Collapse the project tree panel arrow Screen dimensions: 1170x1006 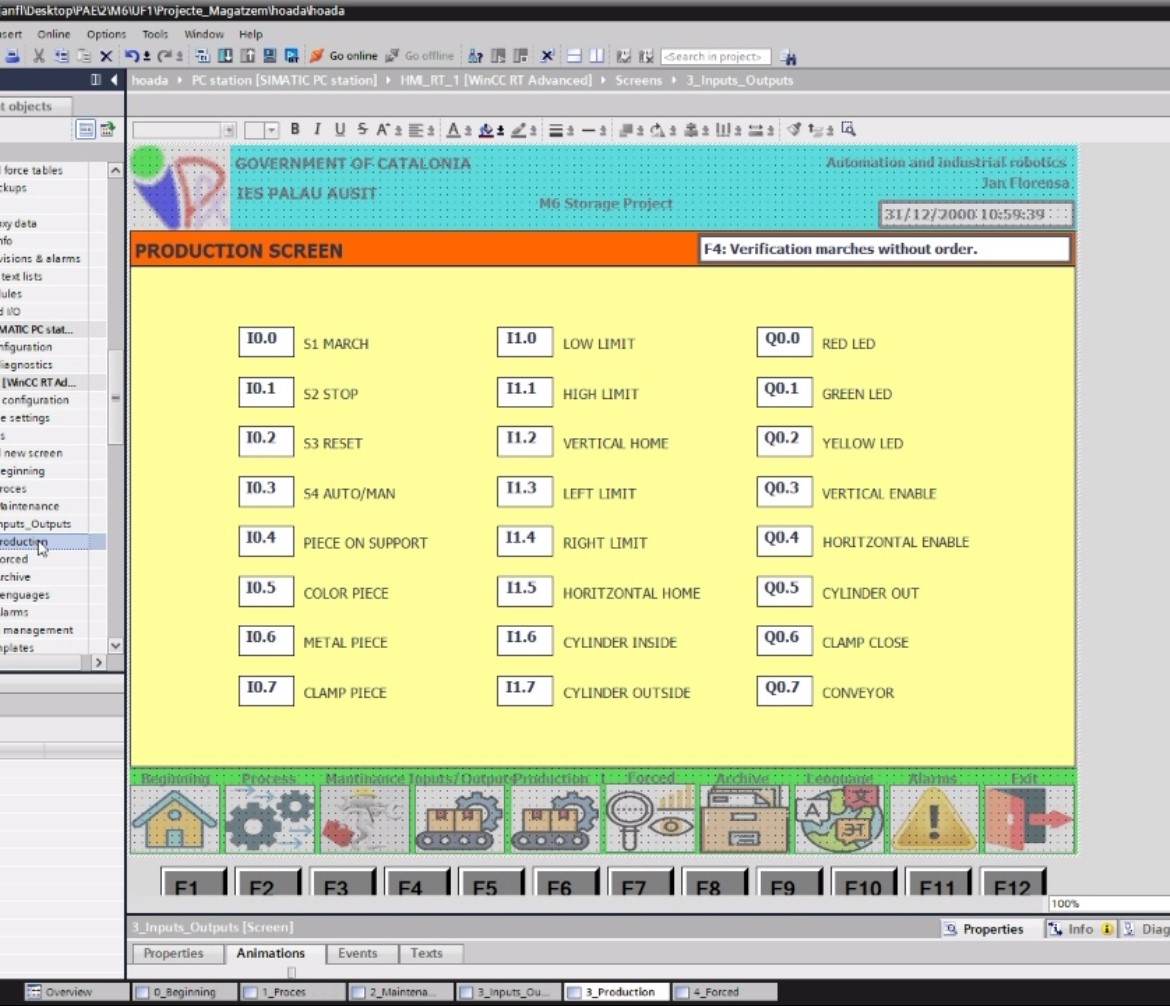tap(114, 80)
